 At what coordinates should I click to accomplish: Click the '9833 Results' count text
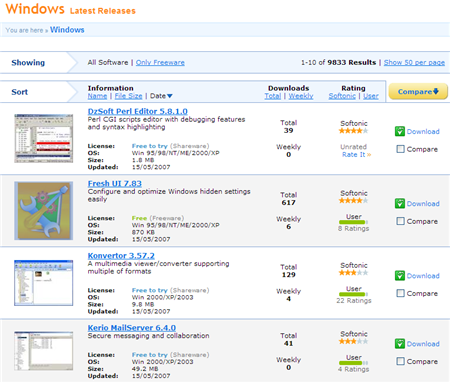[351, 62]
